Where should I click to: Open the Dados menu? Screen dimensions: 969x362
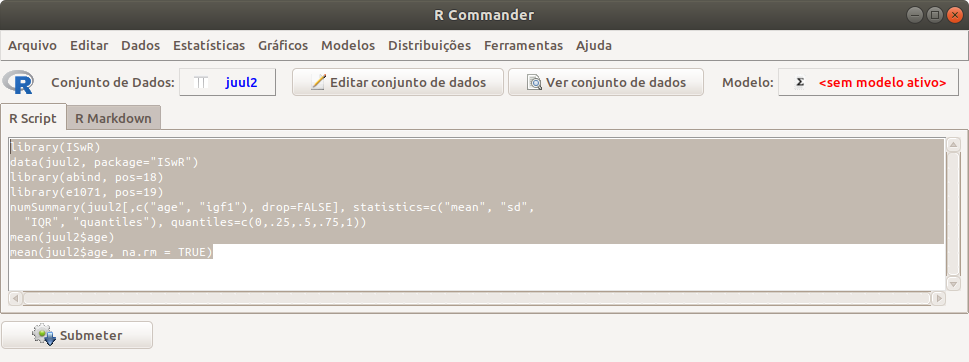point(140,46)
